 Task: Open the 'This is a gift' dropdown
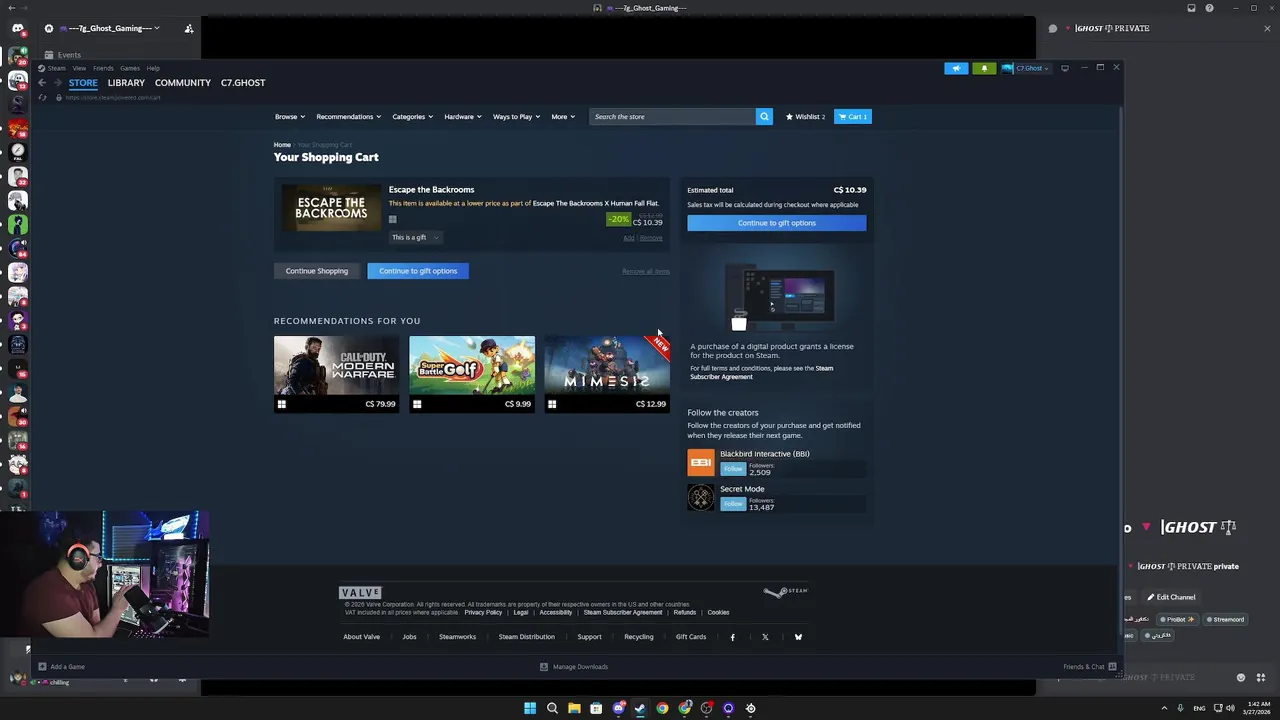(415, 237)
